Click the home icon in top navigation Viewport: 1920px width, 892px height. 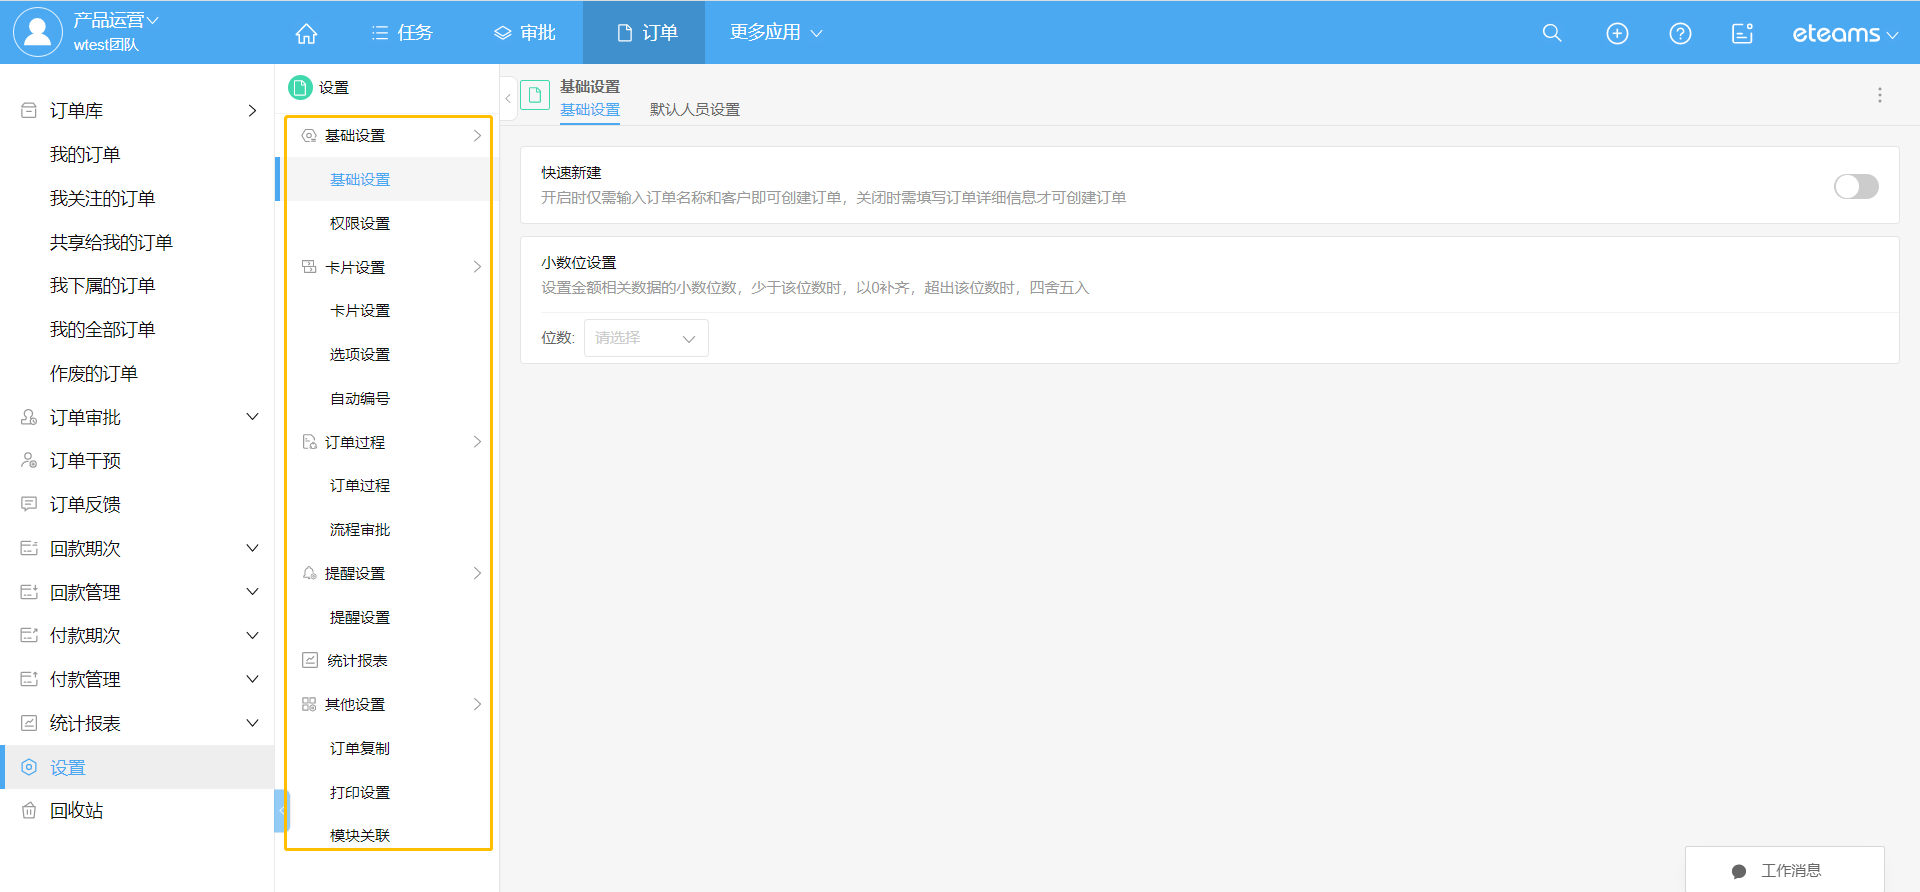point(306,33)
